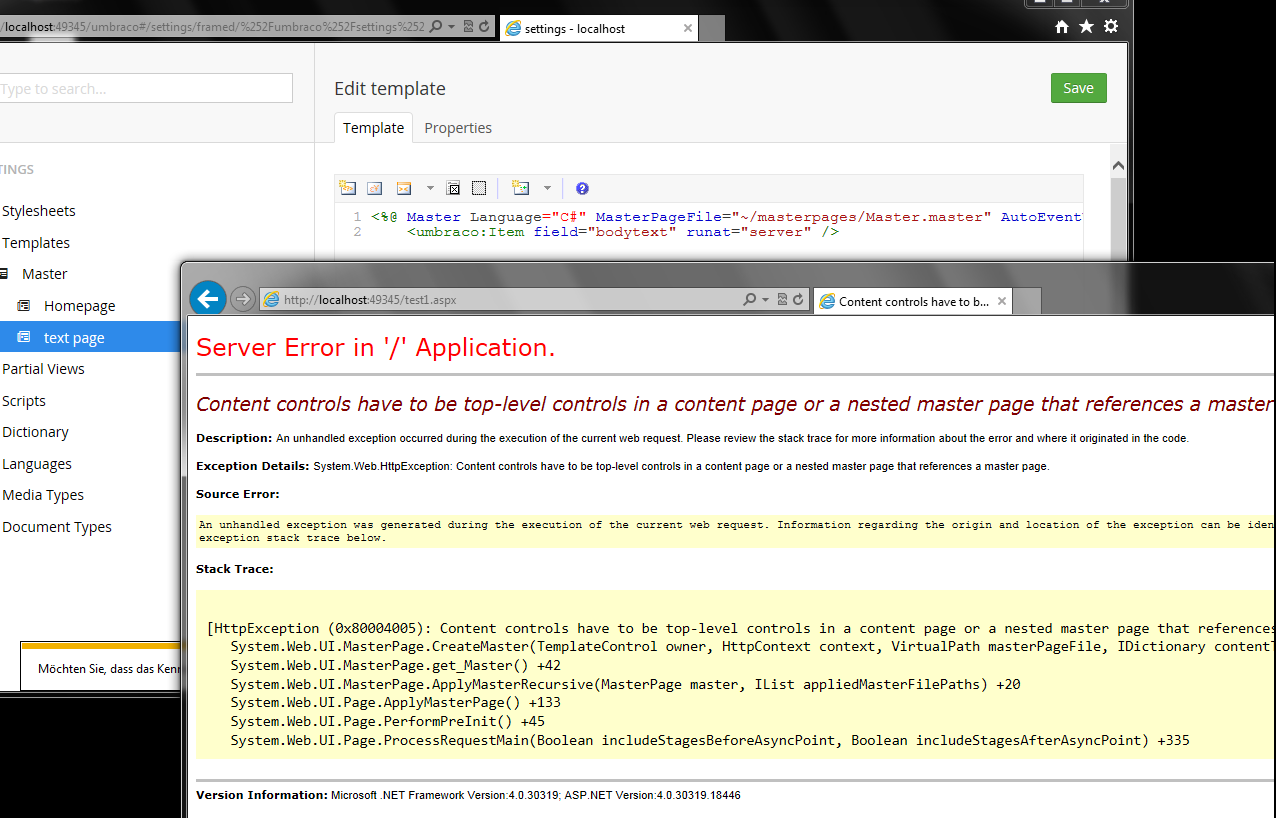Open Dictionary in the settings tree
The height and width of the screenshot is (818, 1276).
click(35, 432)
